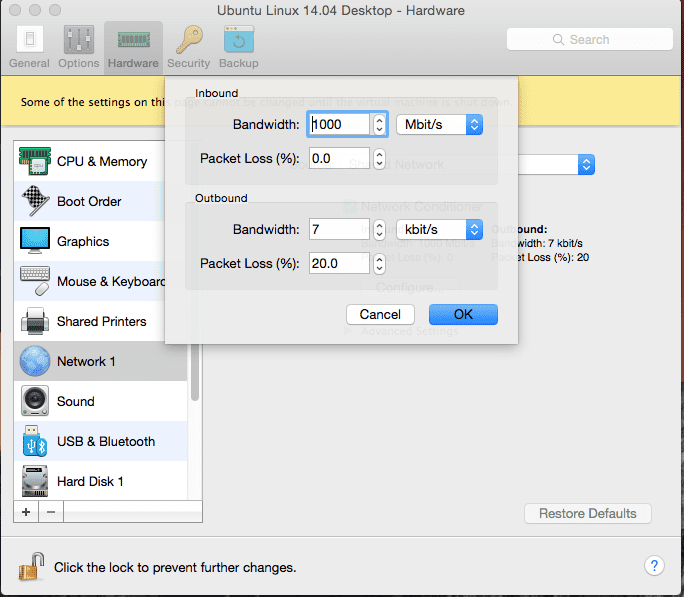The height and width of the screenshot is (597, 684).
Task: Select the Boot Order list label
Action: [x=89, y=201]
